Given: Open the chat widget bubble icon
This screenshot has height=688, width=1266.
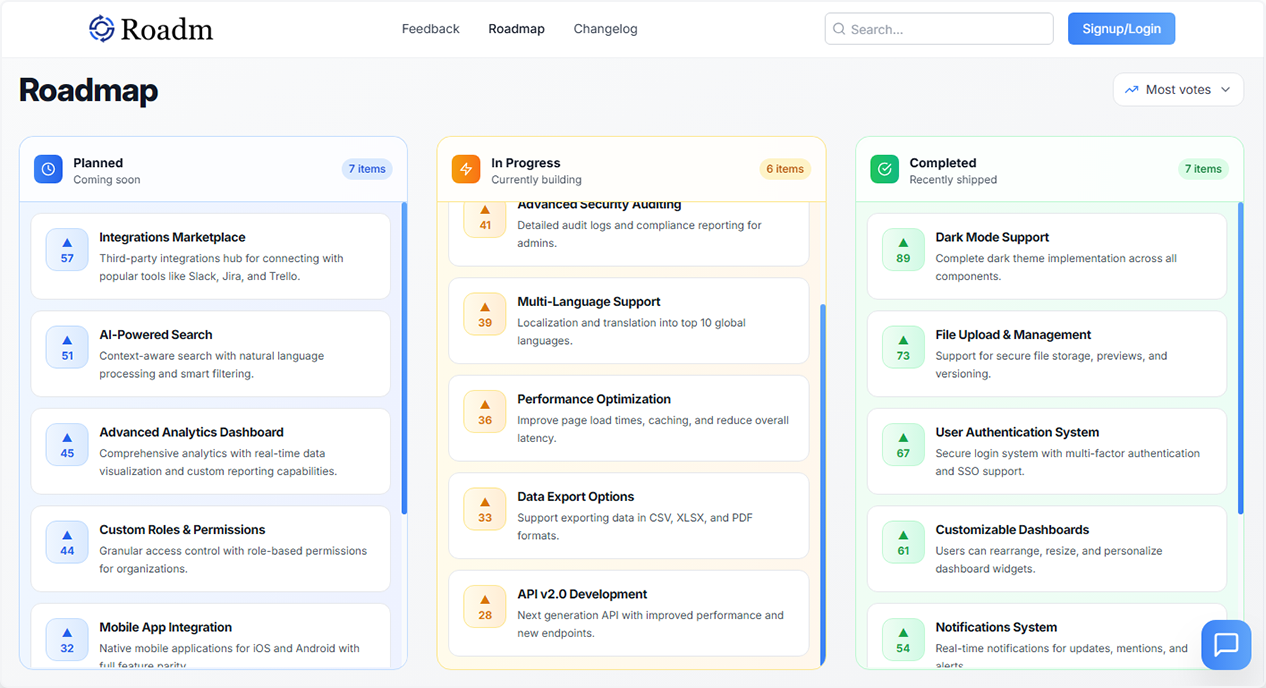Looking at the screenshot, I should 1226,644.
